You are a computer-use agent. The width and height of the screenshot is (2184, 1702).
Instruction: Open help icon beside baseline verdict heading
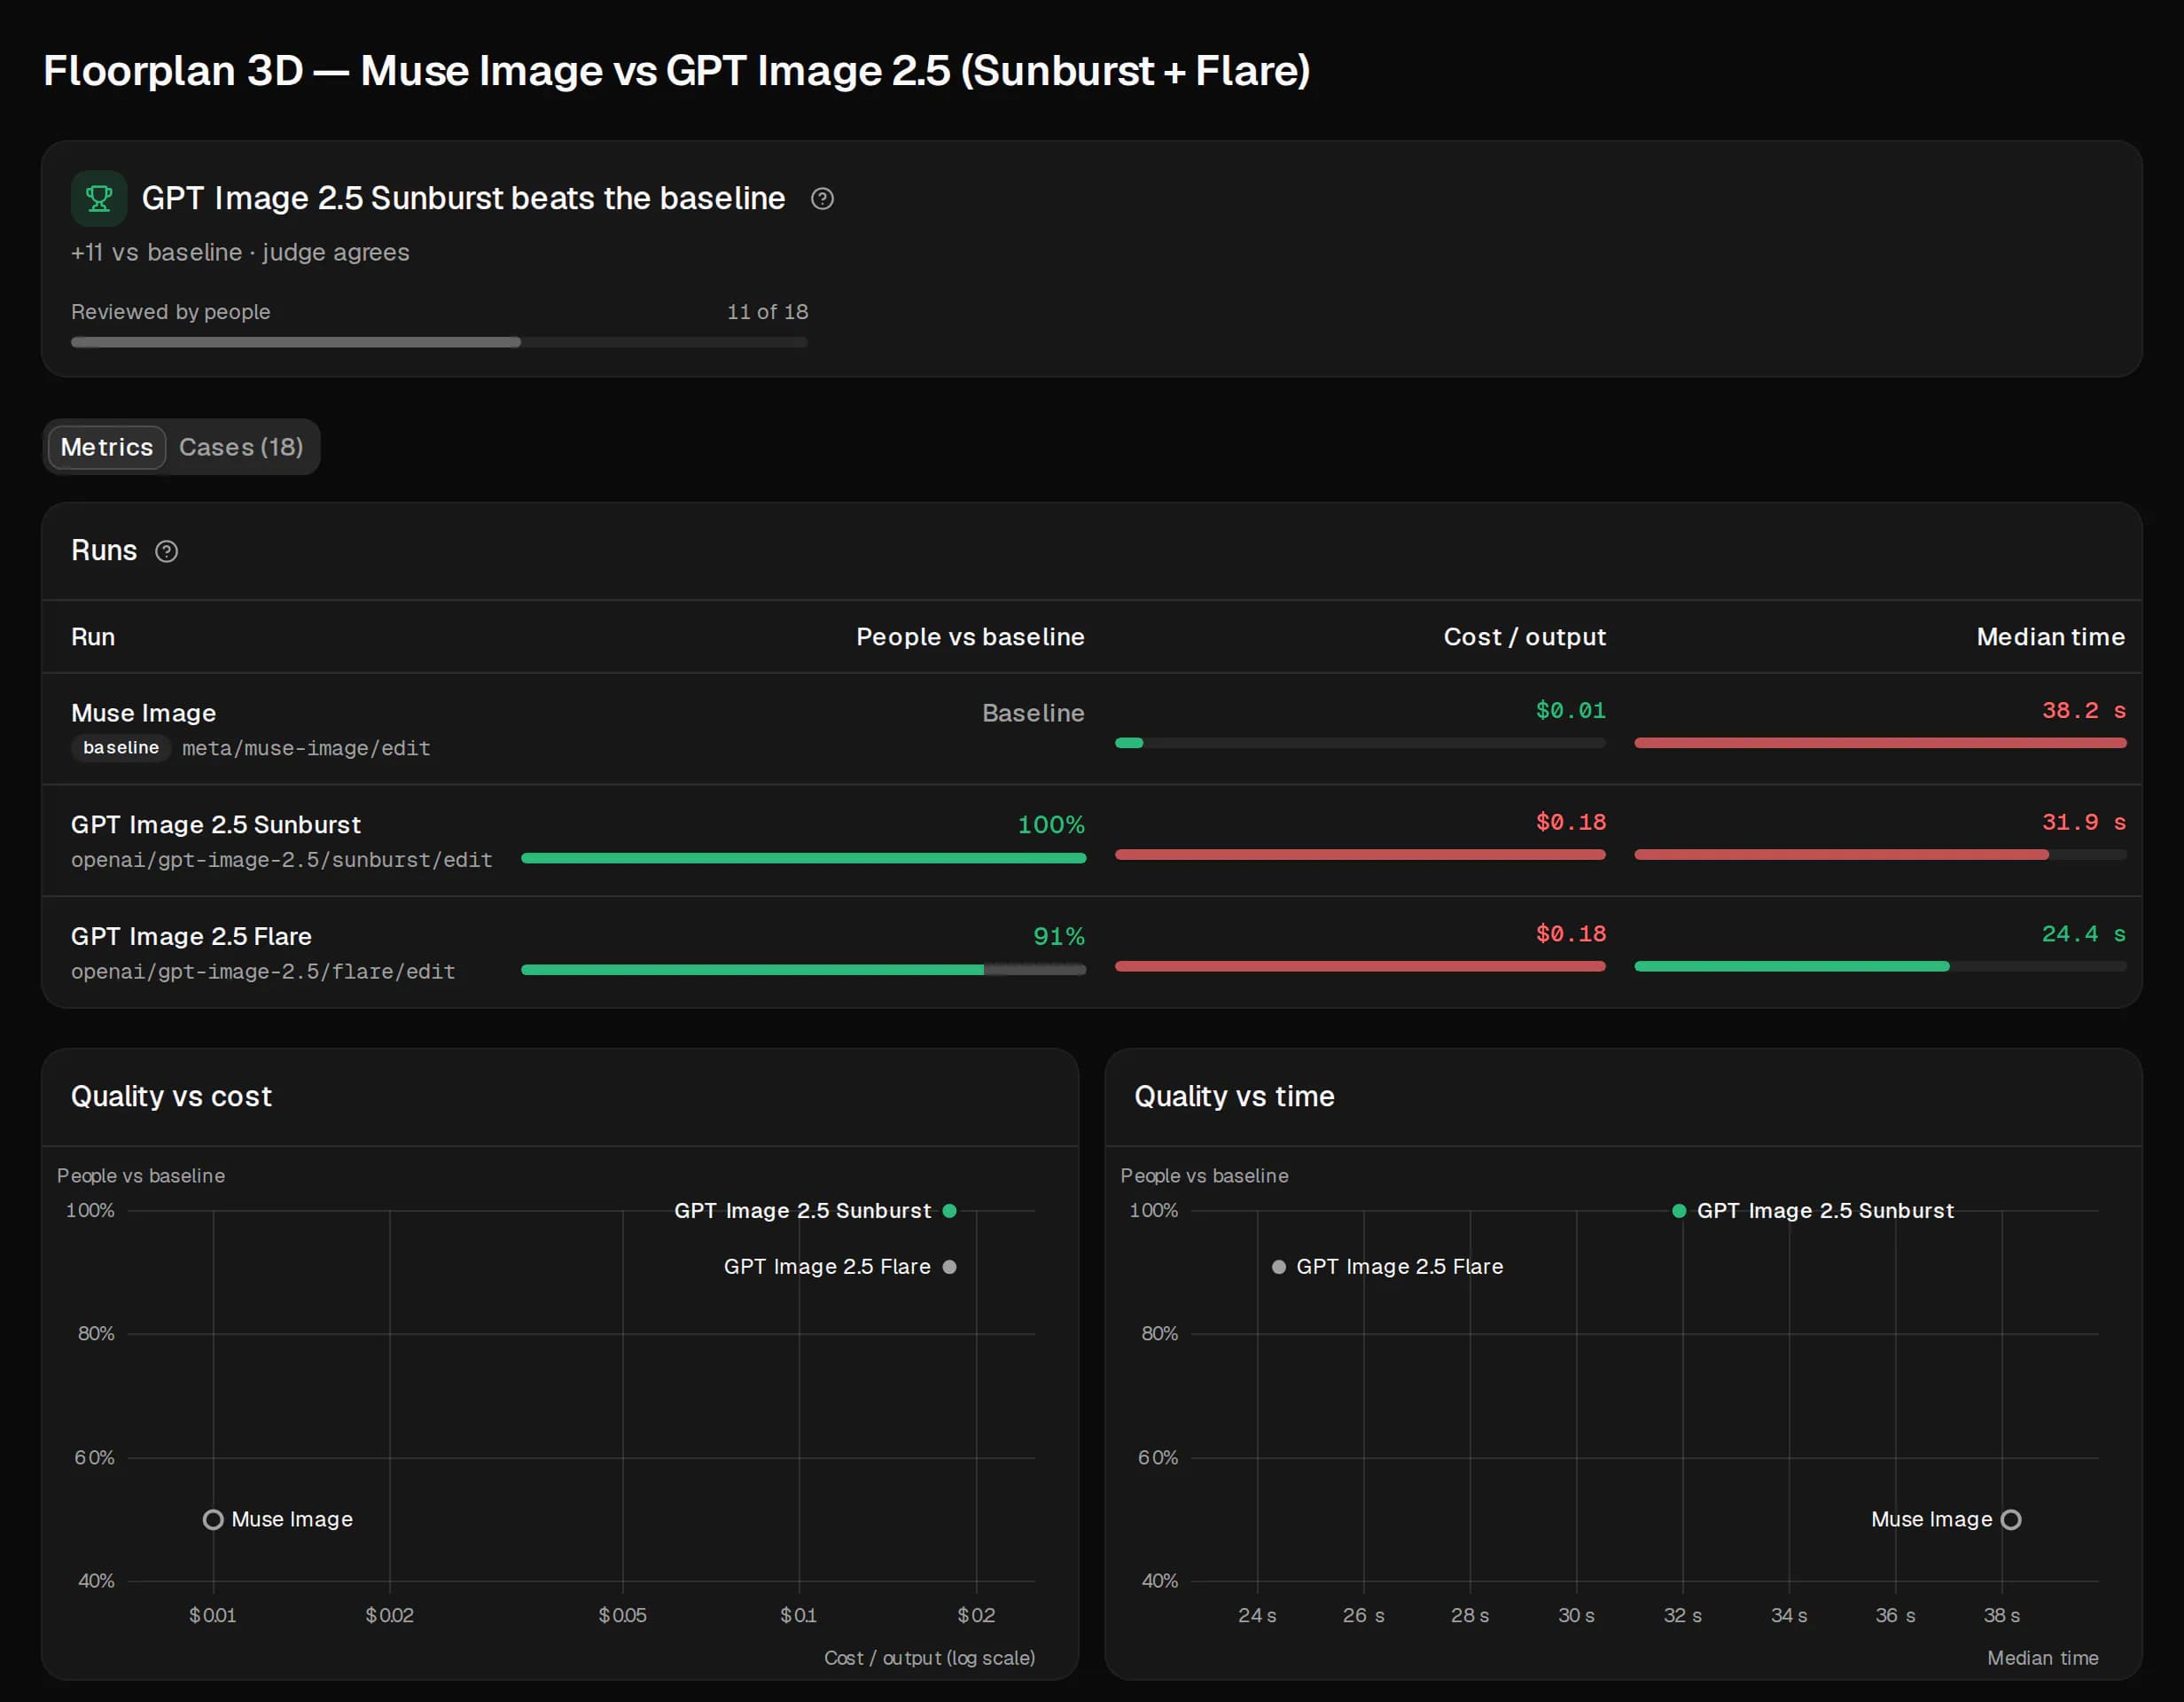[x=822, y=199]
